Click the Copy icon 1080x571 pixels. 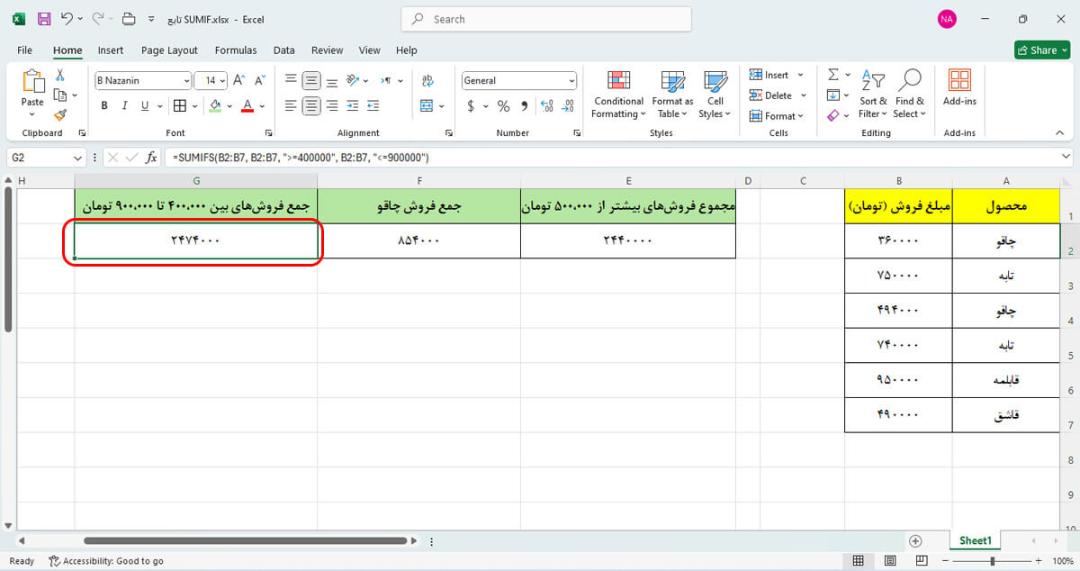(x=60, y=95)
